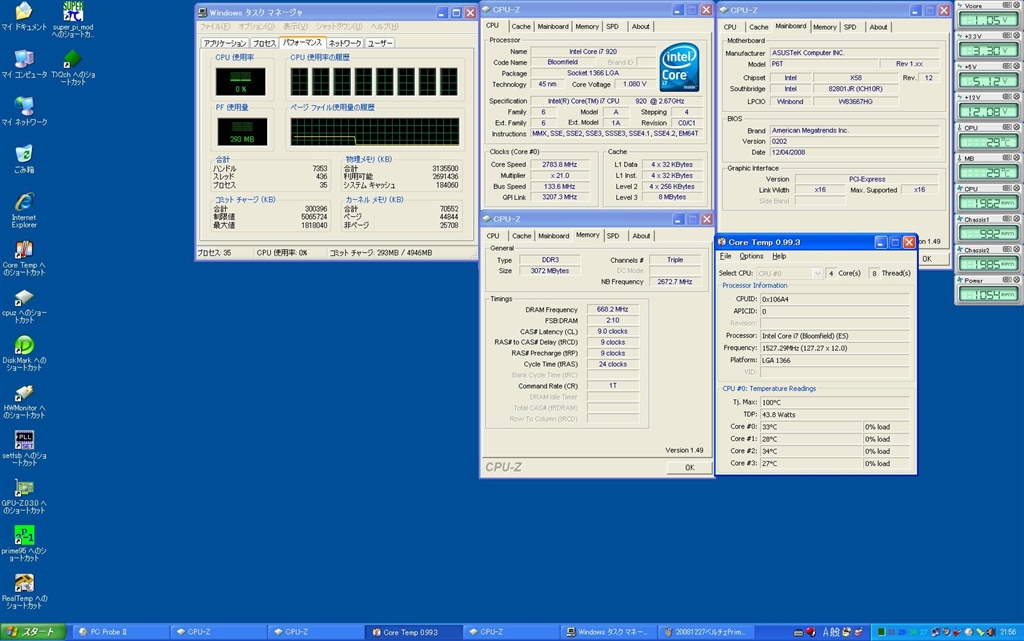Click the Core #0 33°C temperature reading
Screen dimensions: 1024x641
click(x=812, y=427)
